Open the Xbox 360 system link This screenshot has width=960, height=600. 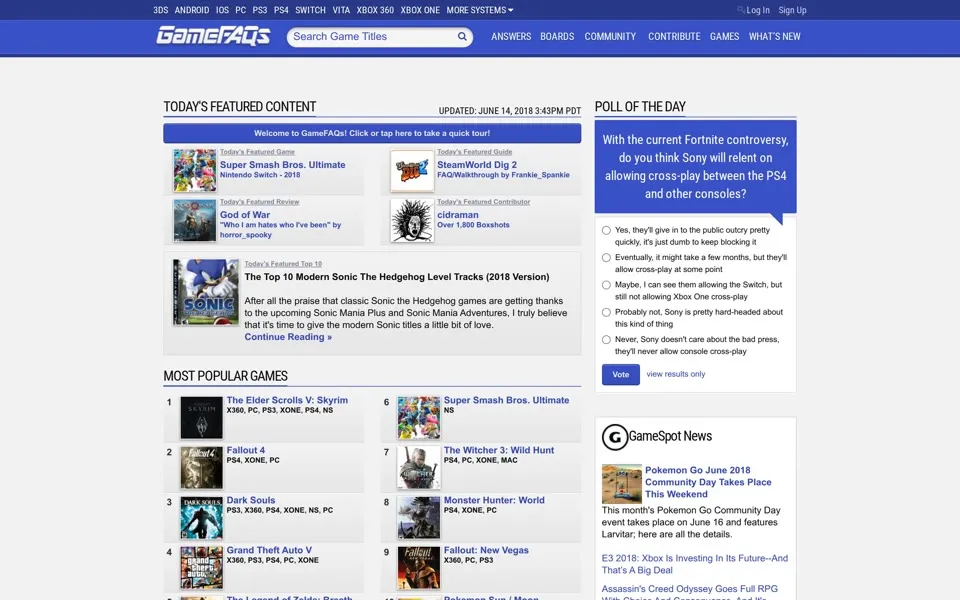[x=375, y=10]
